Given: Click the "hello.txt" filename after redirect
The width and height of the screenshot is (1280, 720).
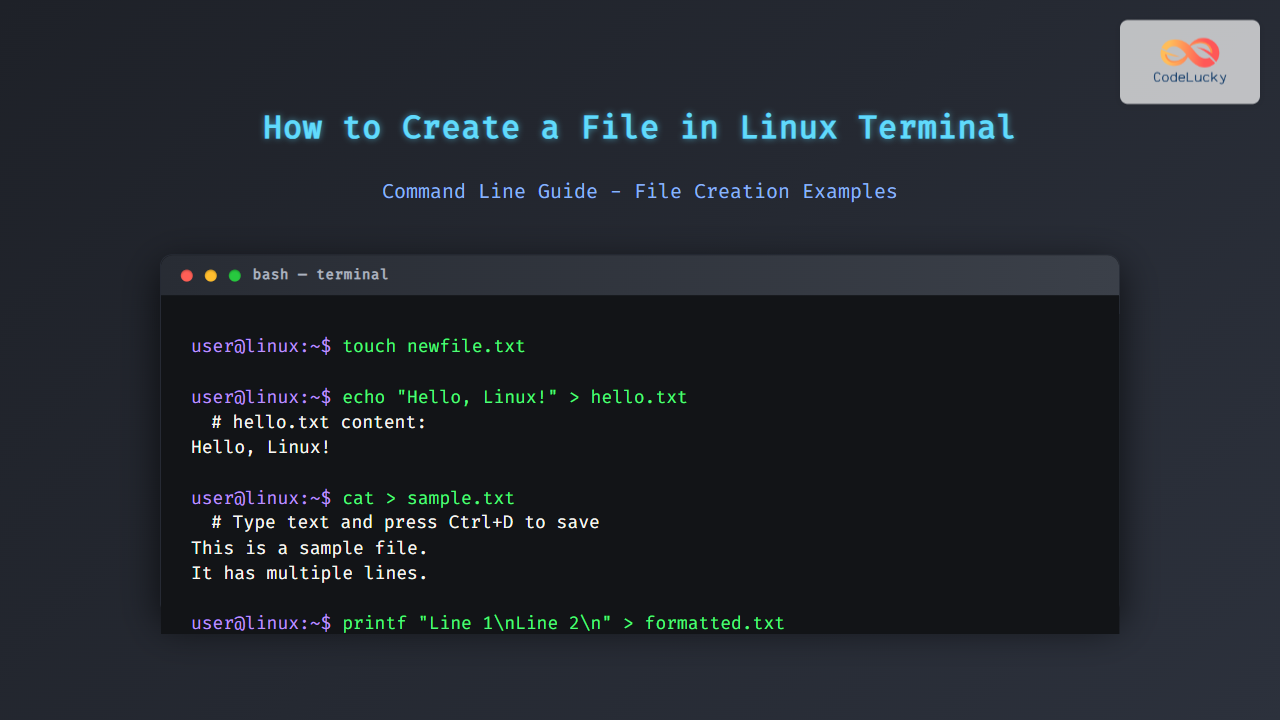Looking at the screenshot, I should pos(639,397).
